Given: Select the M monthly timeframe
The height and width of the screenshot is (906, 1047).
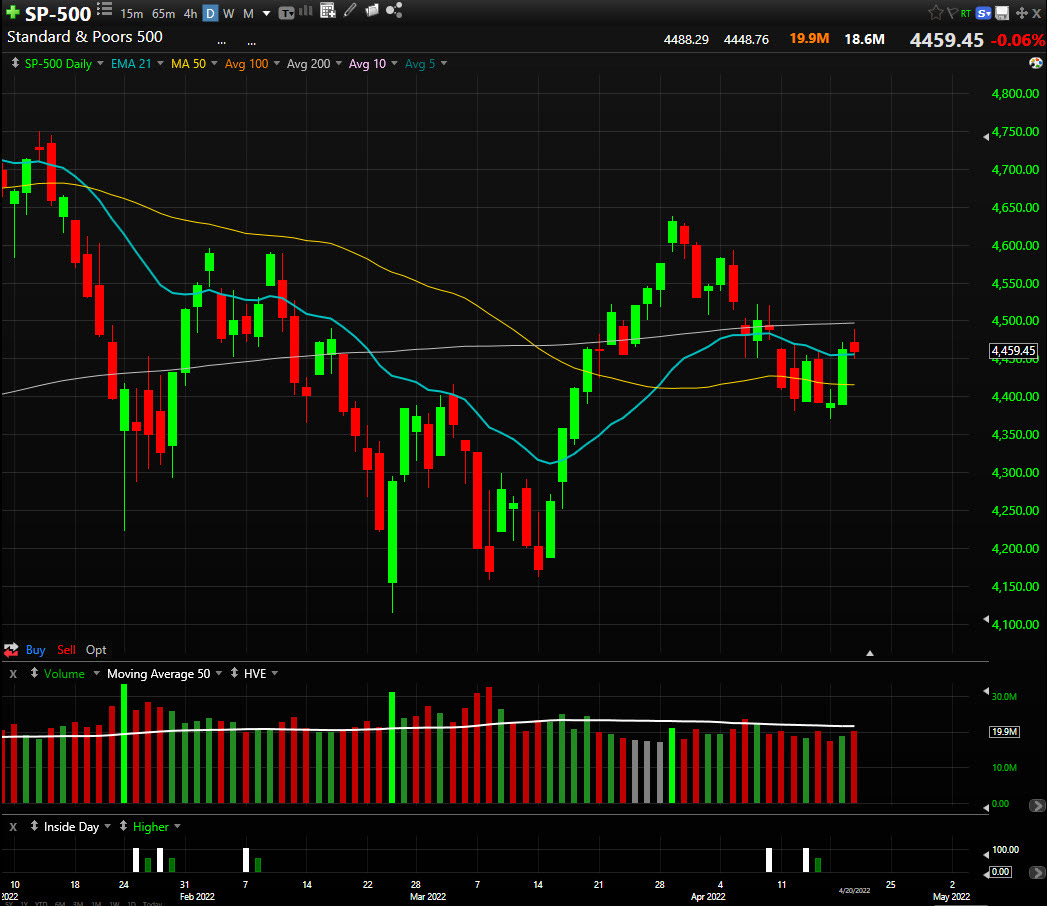Looking at the screenshot, I should (248, 13).
